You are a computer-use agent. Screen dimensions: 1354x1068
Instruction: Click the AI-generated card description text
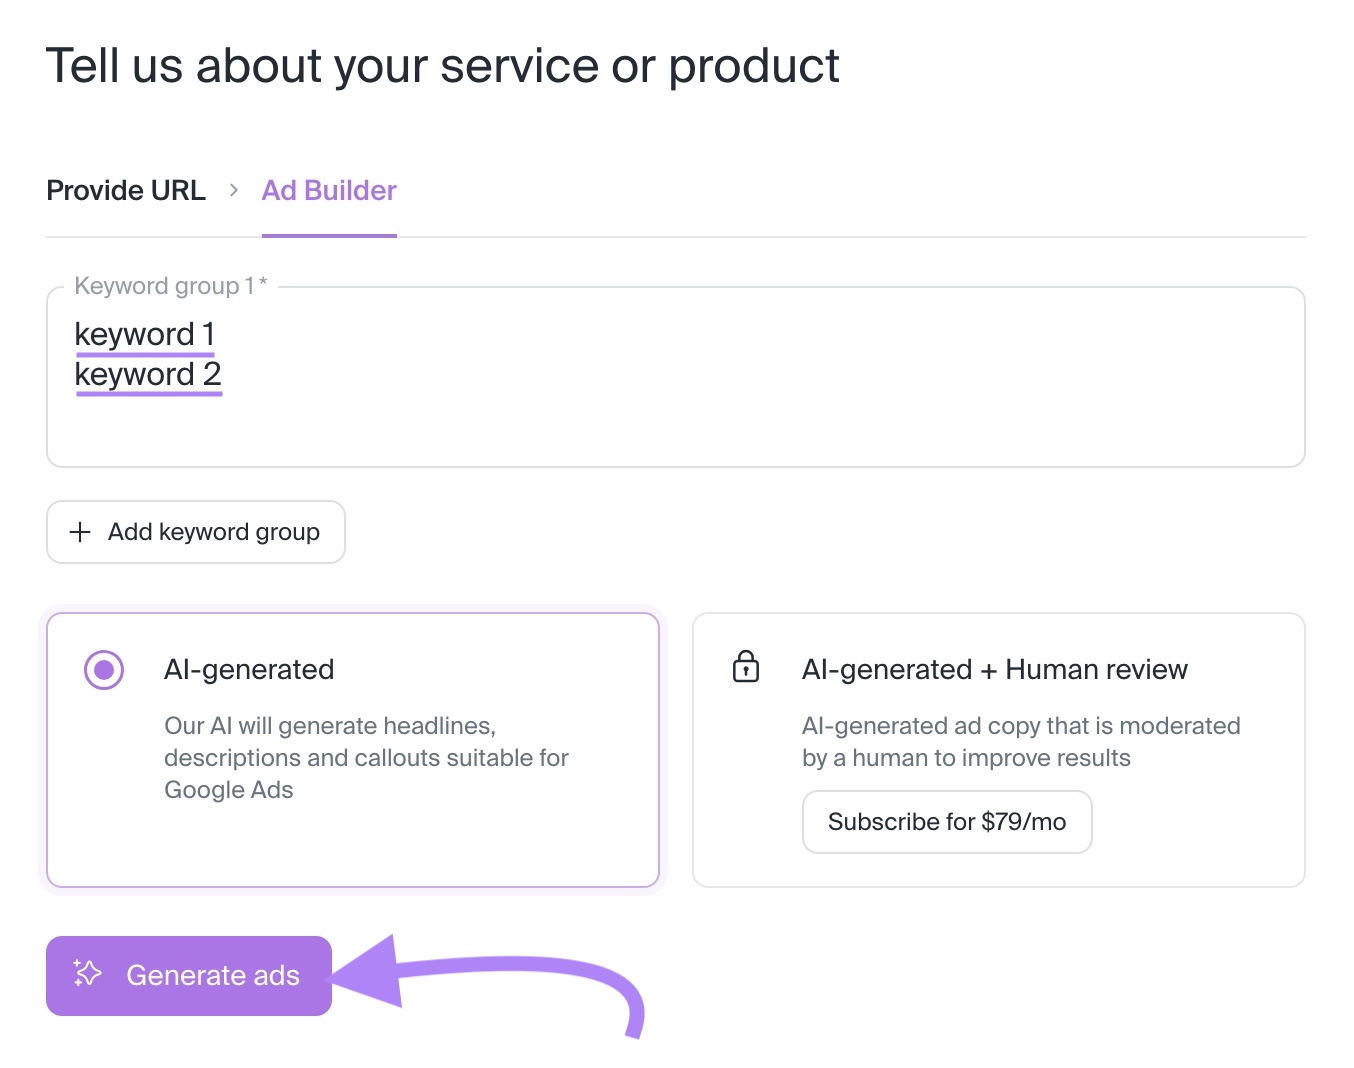pyautogui.click(x=366, y=757)
